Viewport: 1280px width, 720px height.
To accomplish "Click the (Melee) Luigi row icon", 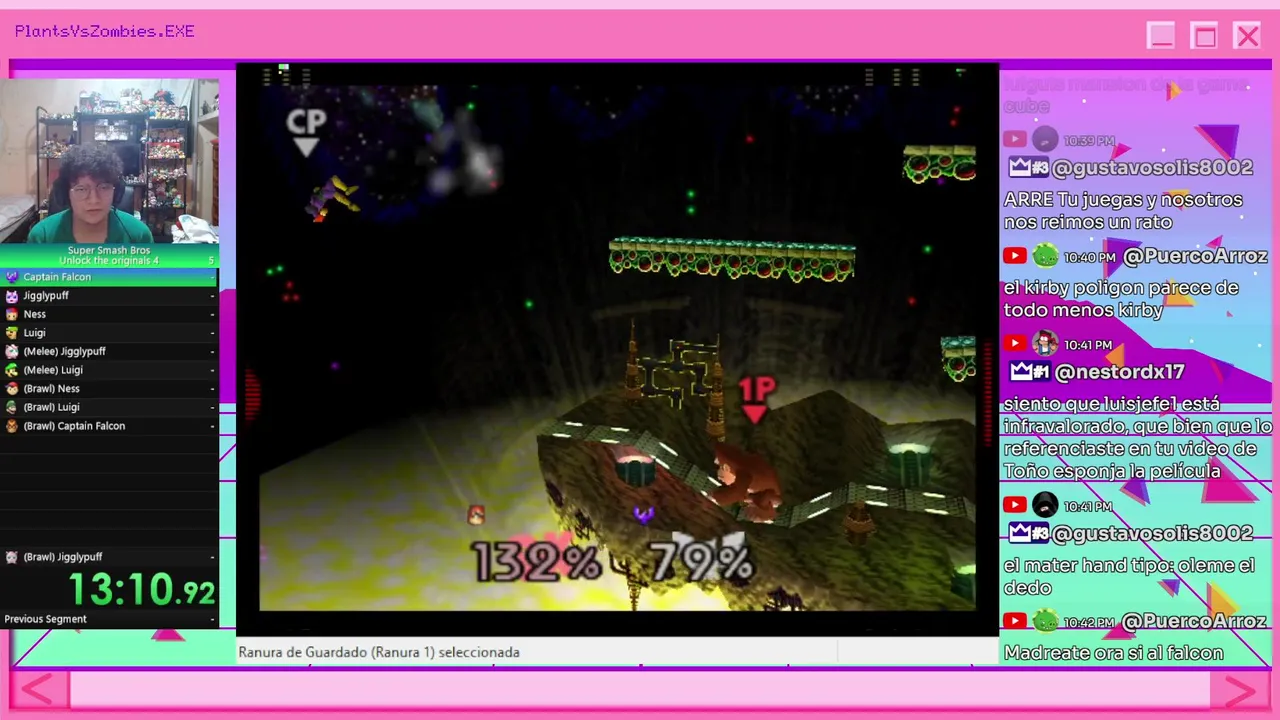I will click(12, 370).
